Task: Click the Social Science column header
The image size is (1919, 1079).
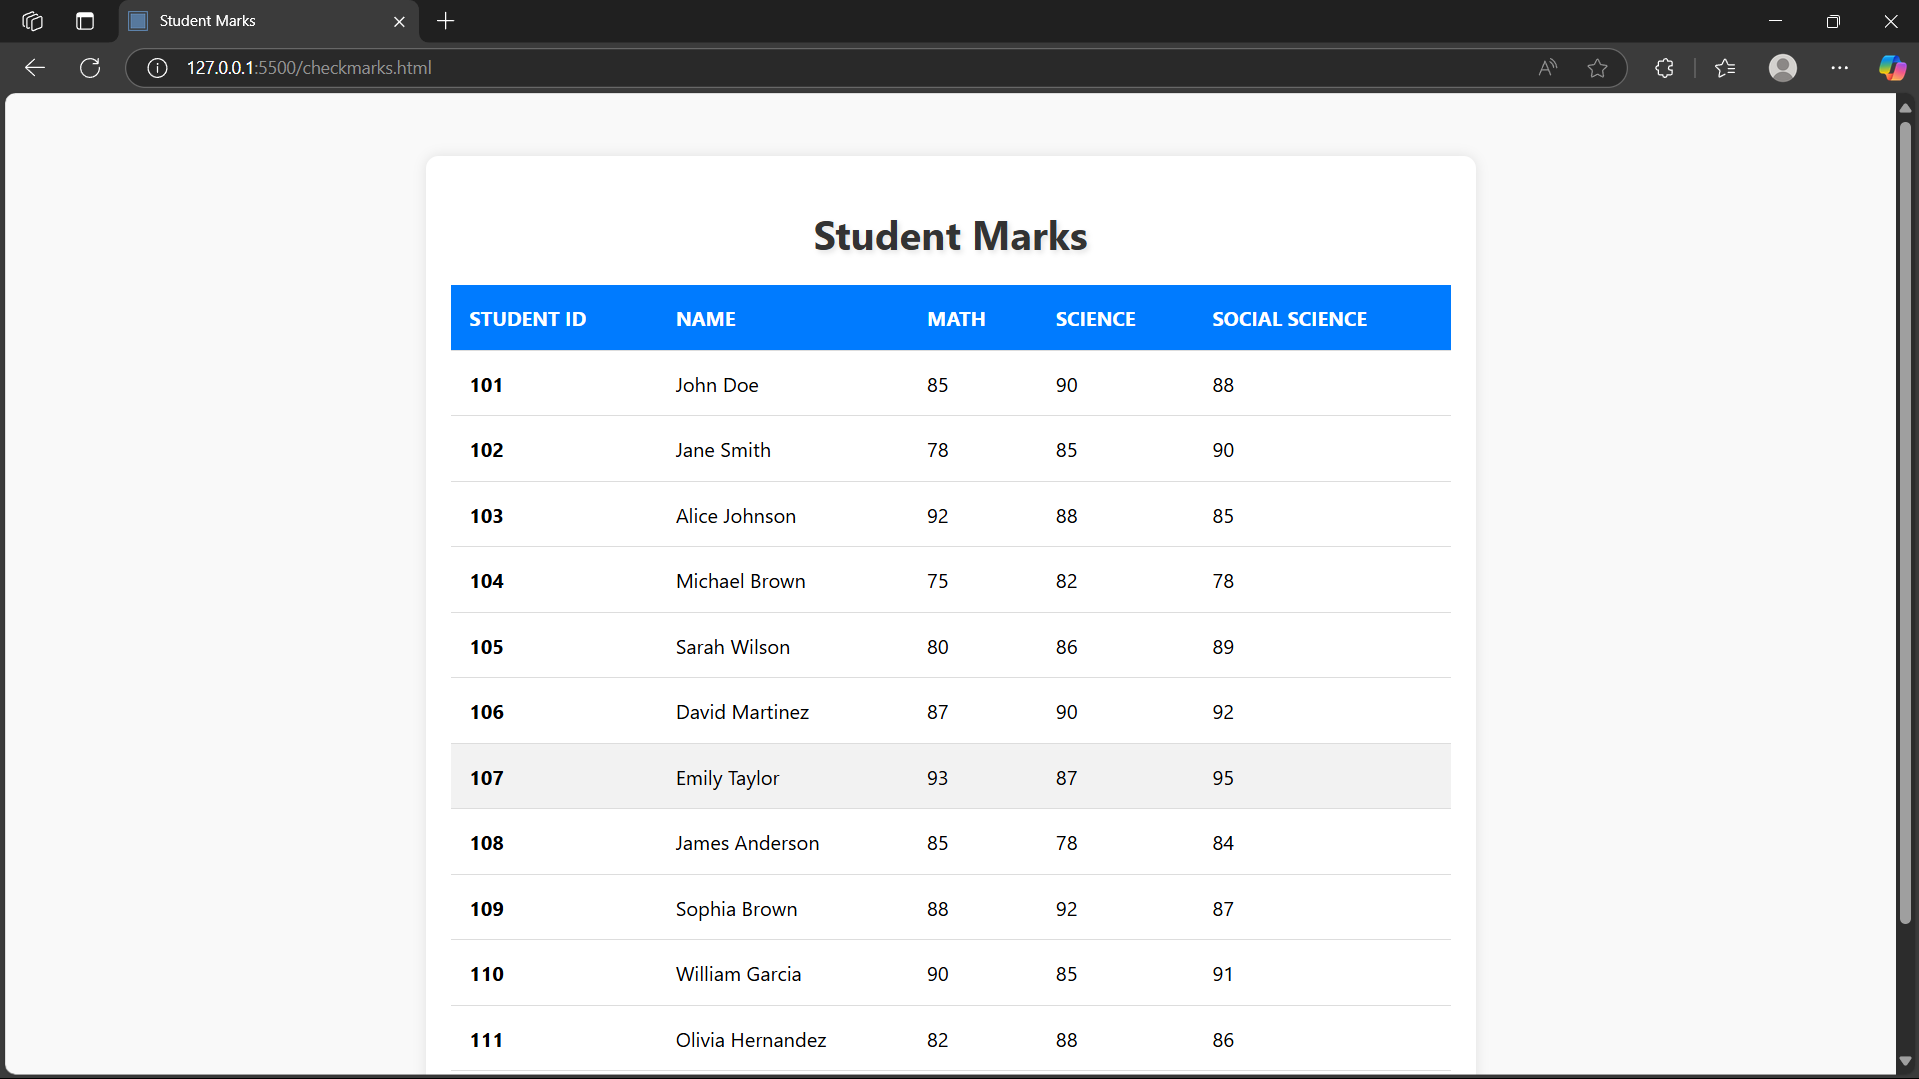Action: click(1289, 319)
